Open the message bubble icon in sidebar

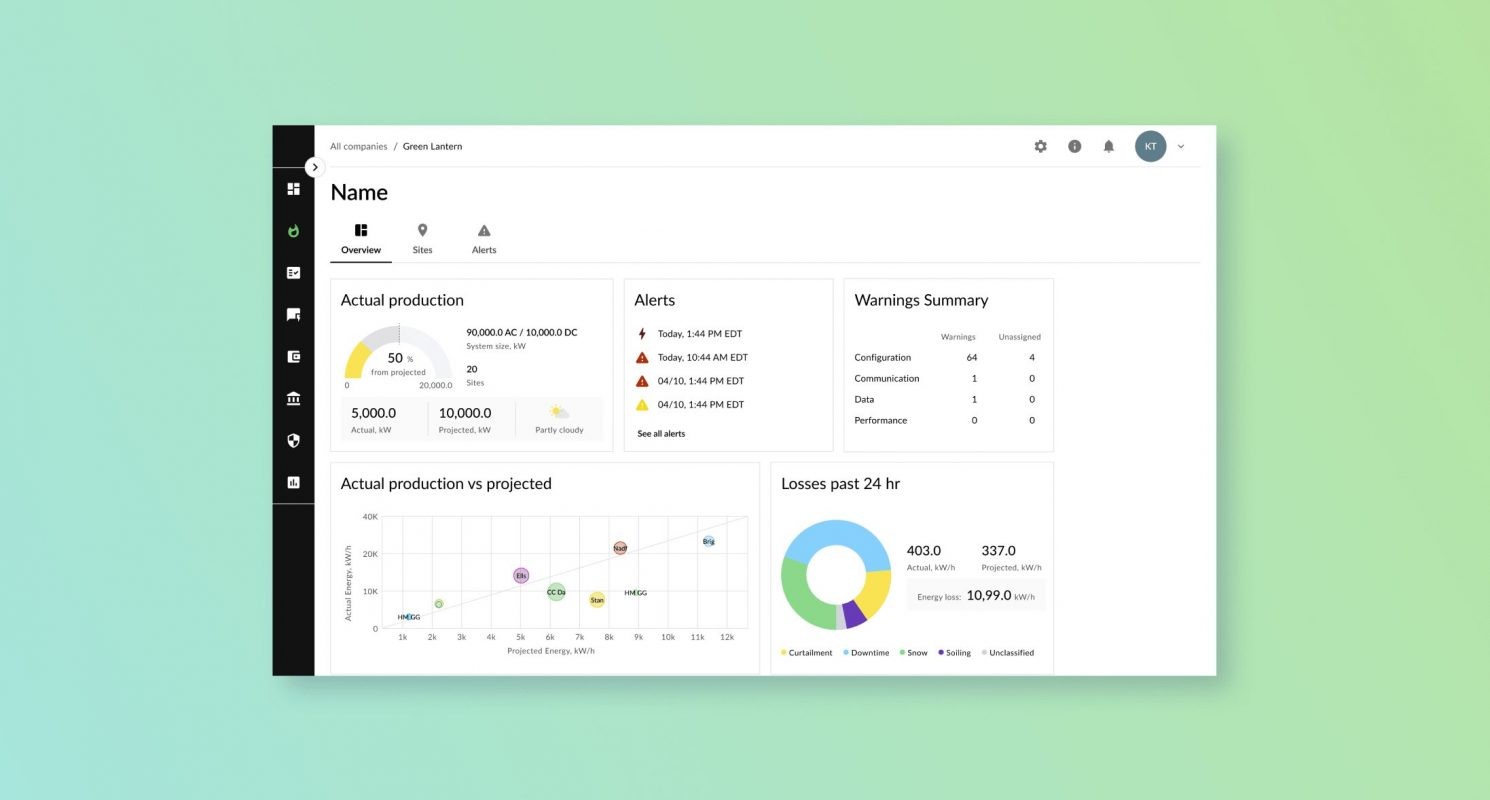293,314
